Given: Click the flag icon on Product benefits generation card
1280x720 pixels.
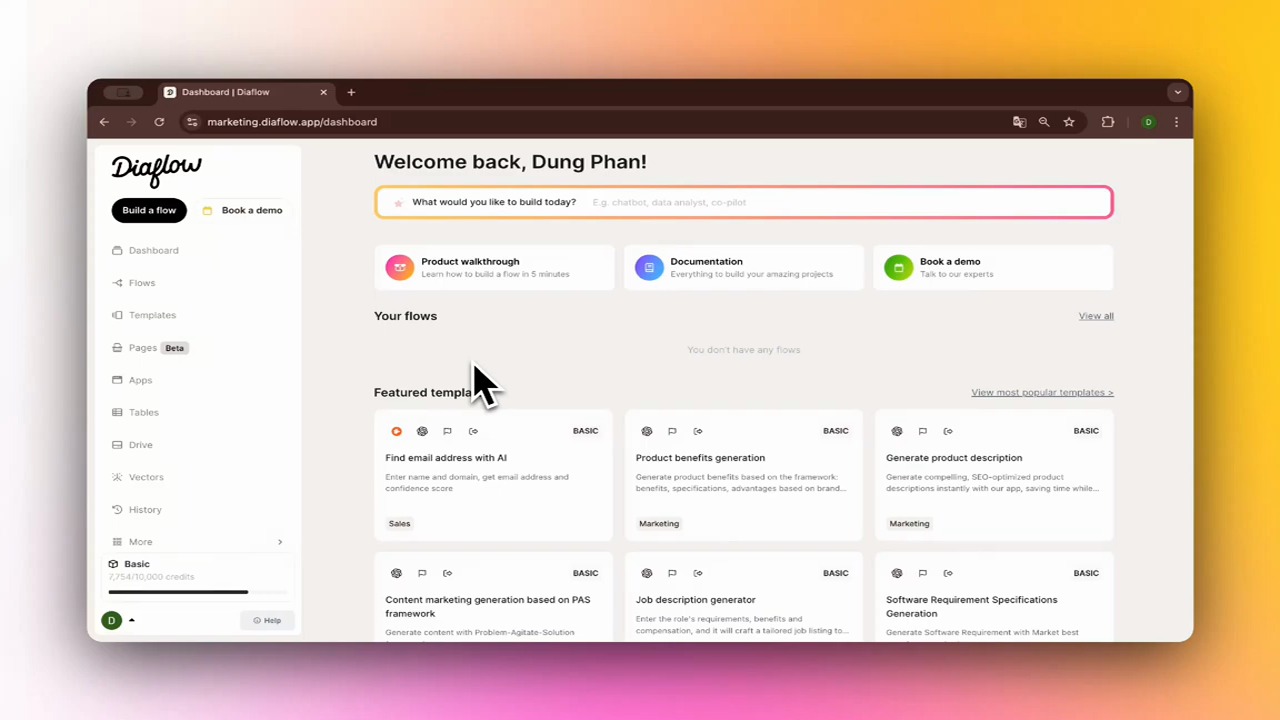Looking at the screenshot, I should tap(672, 431).
